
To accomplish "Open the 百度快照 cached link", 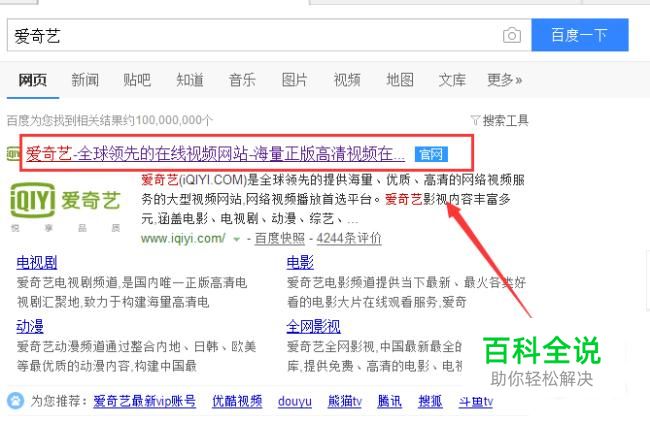I will tap(279, 238).
